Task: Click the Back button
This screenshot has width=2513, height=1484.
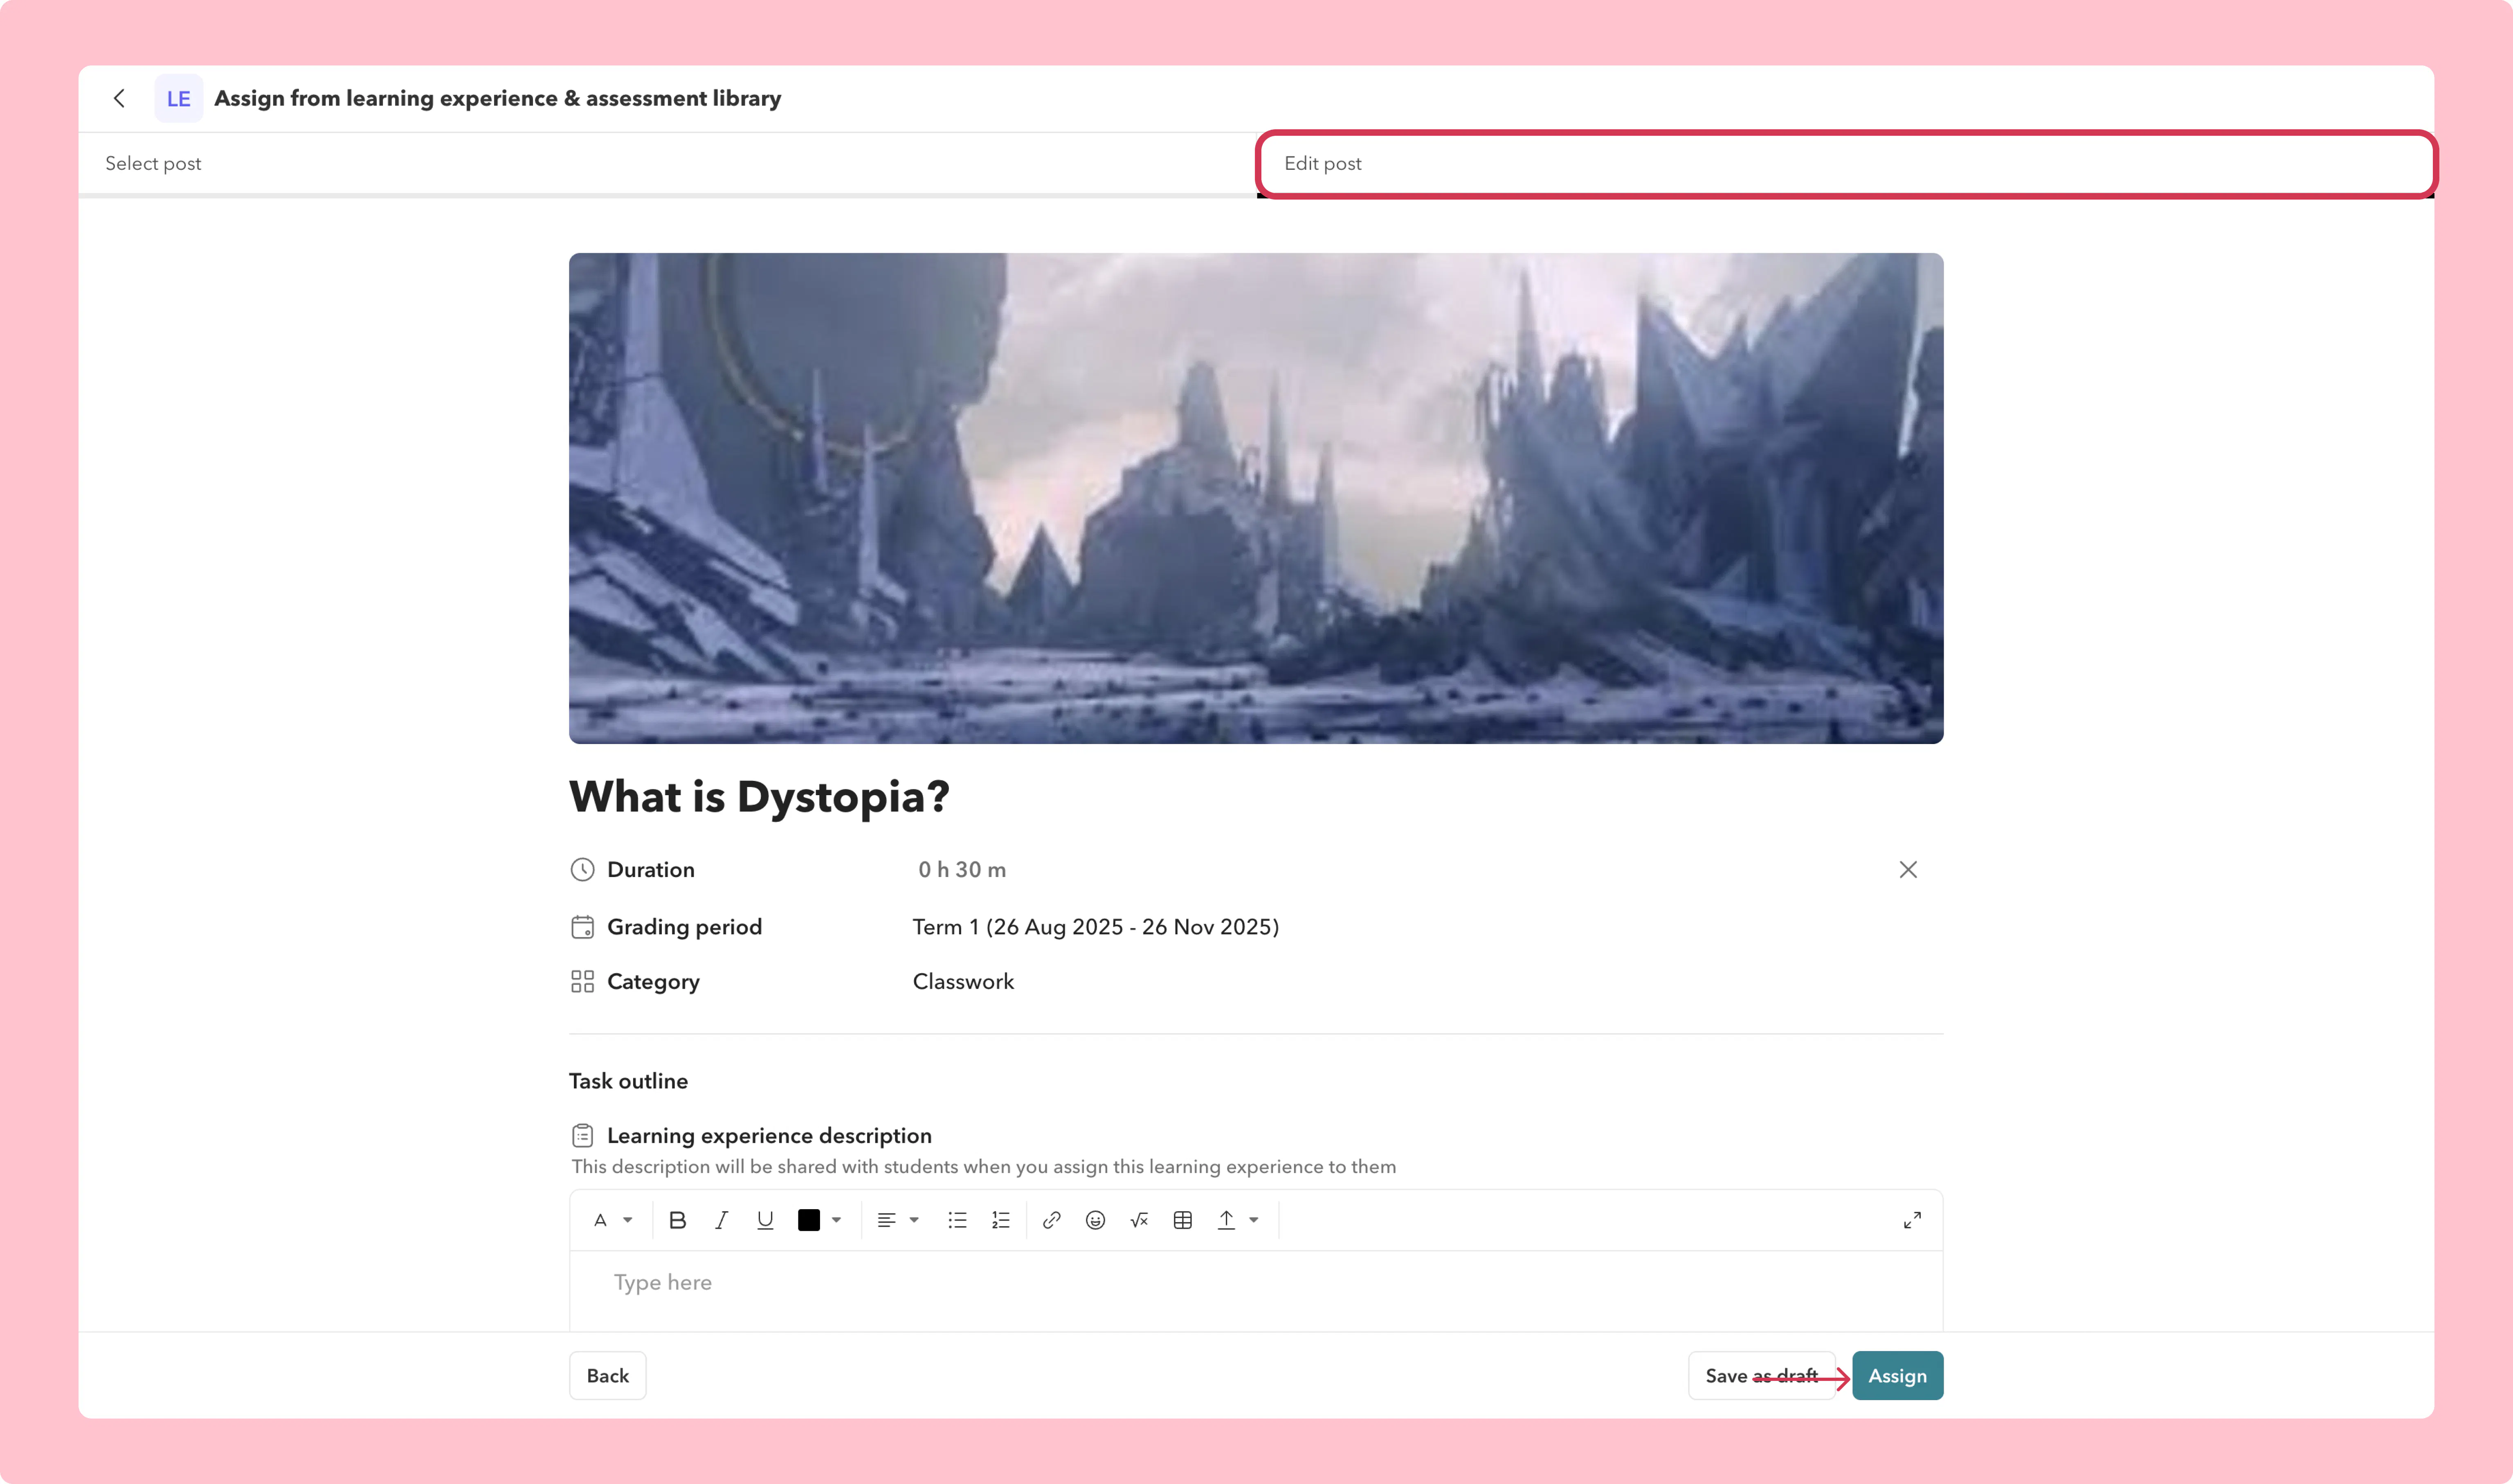Action: pos(607,1376)
